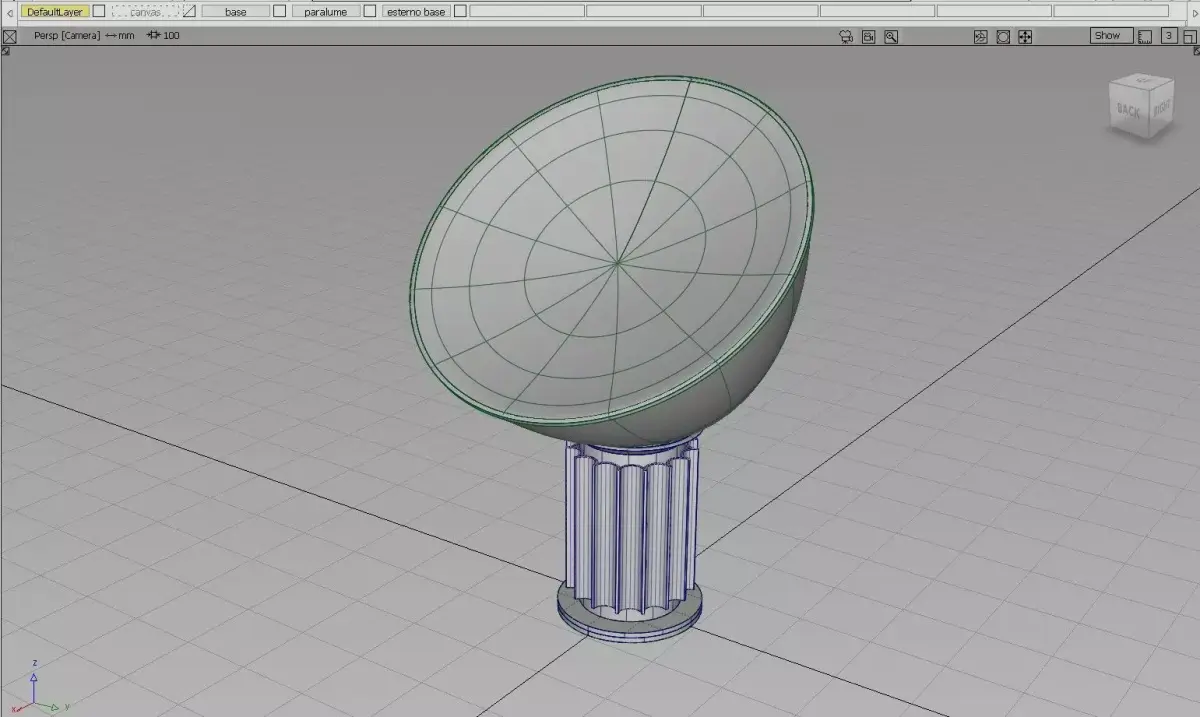Select the esterno base layer
Screen dimensions: 1200x717
(416, 12)
